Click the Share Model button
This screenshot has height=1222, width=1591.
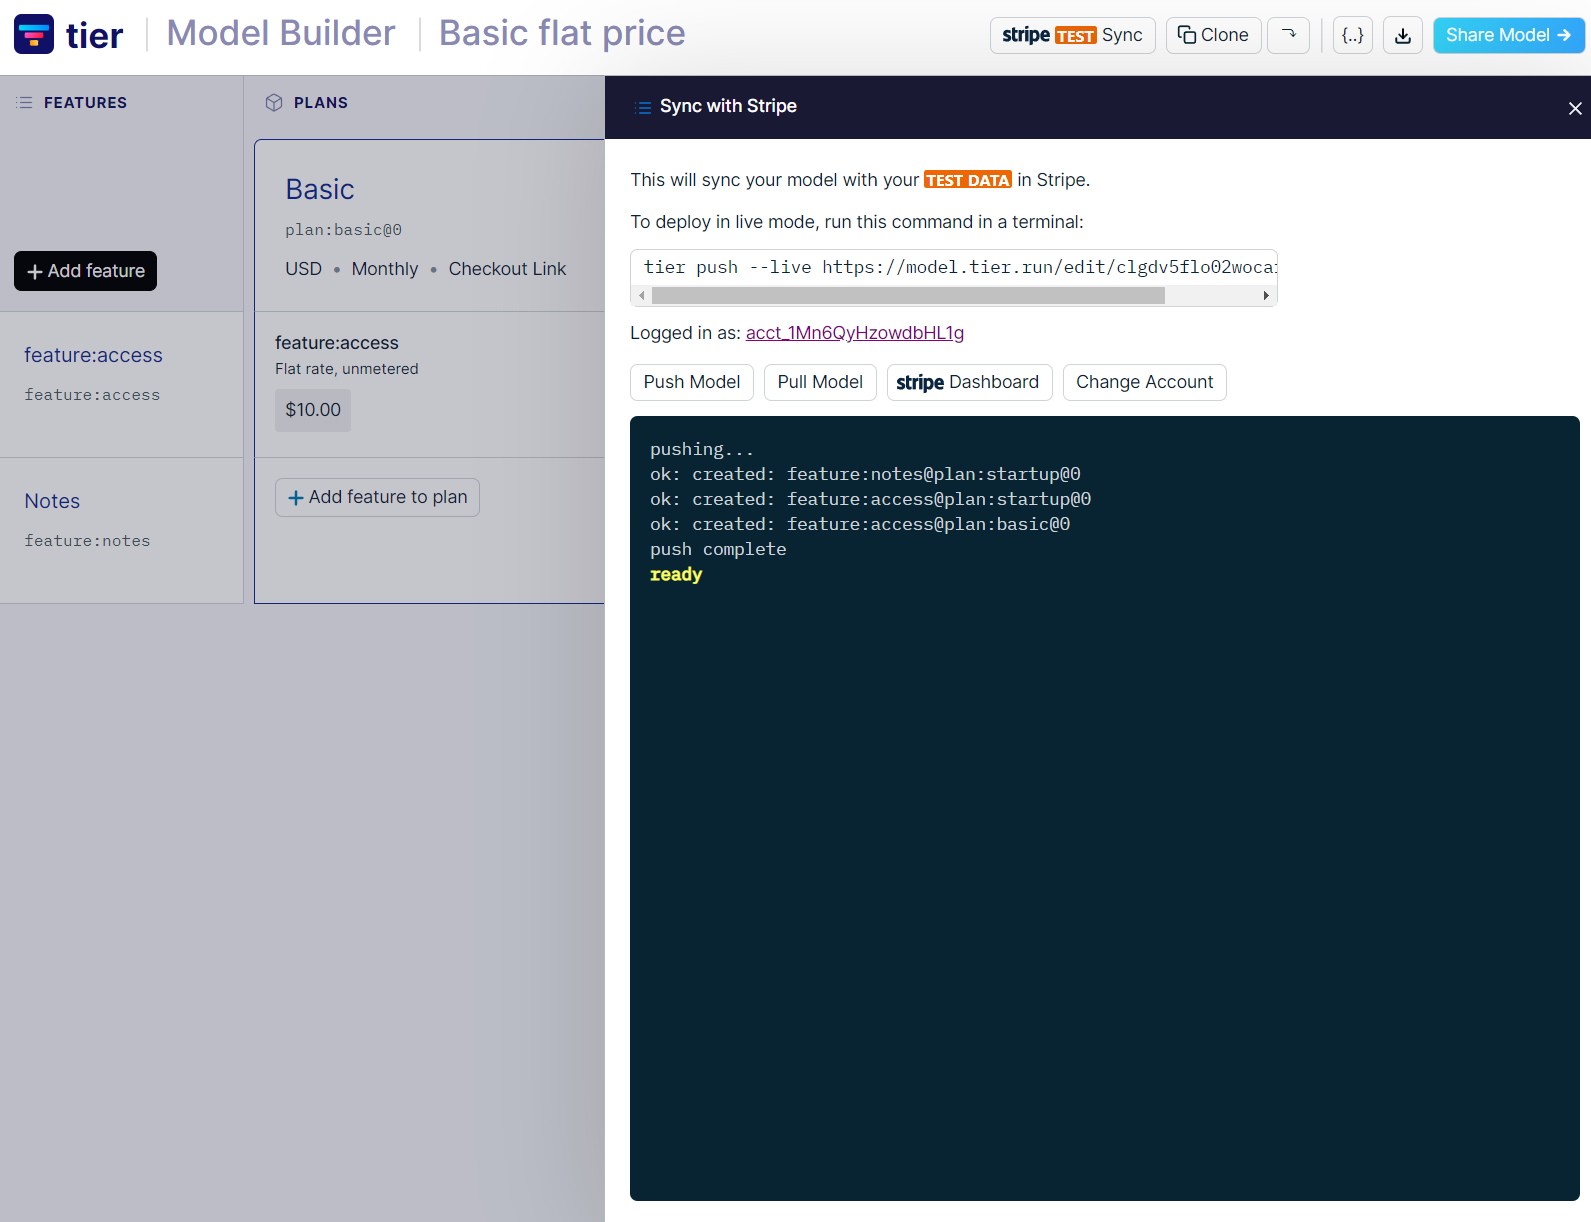tap(1508, 35)
